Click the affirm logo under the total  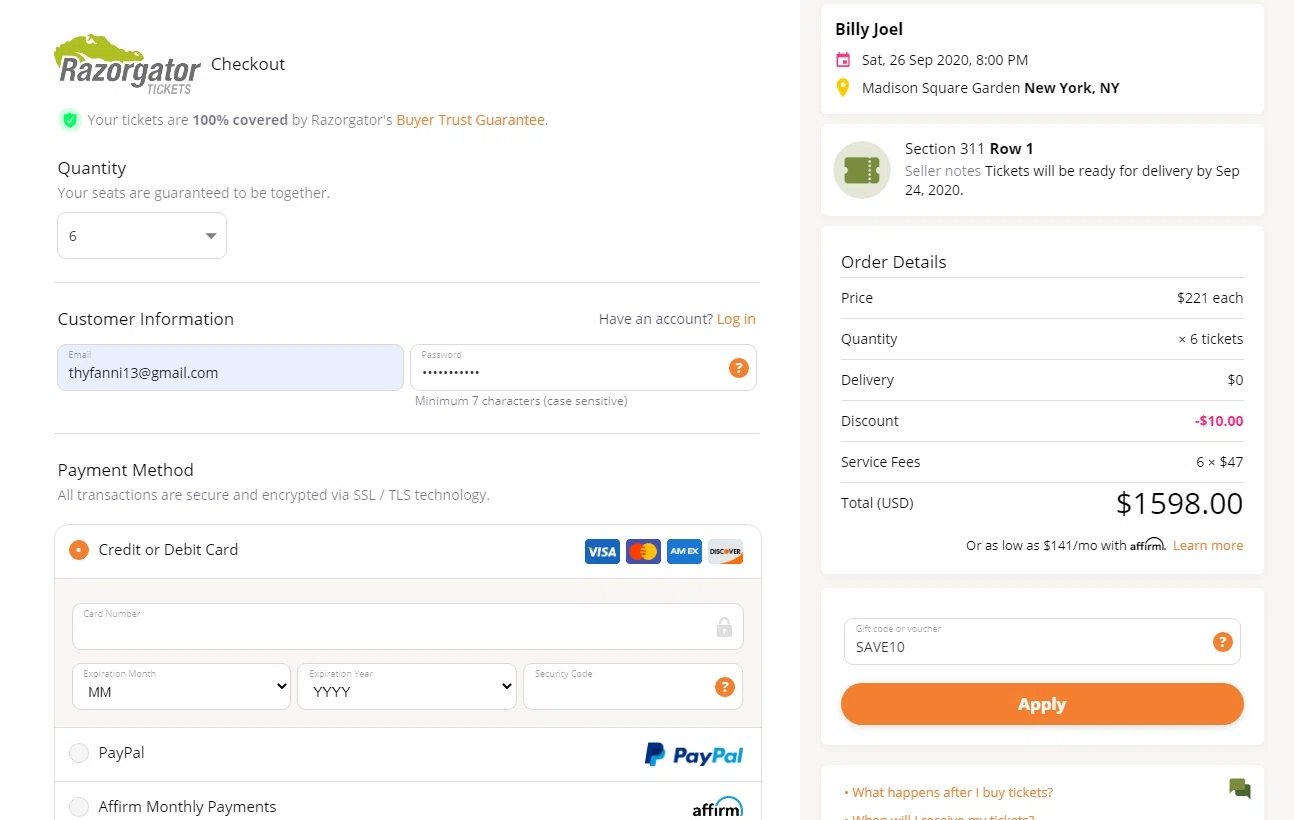(x=1148, y=545)
